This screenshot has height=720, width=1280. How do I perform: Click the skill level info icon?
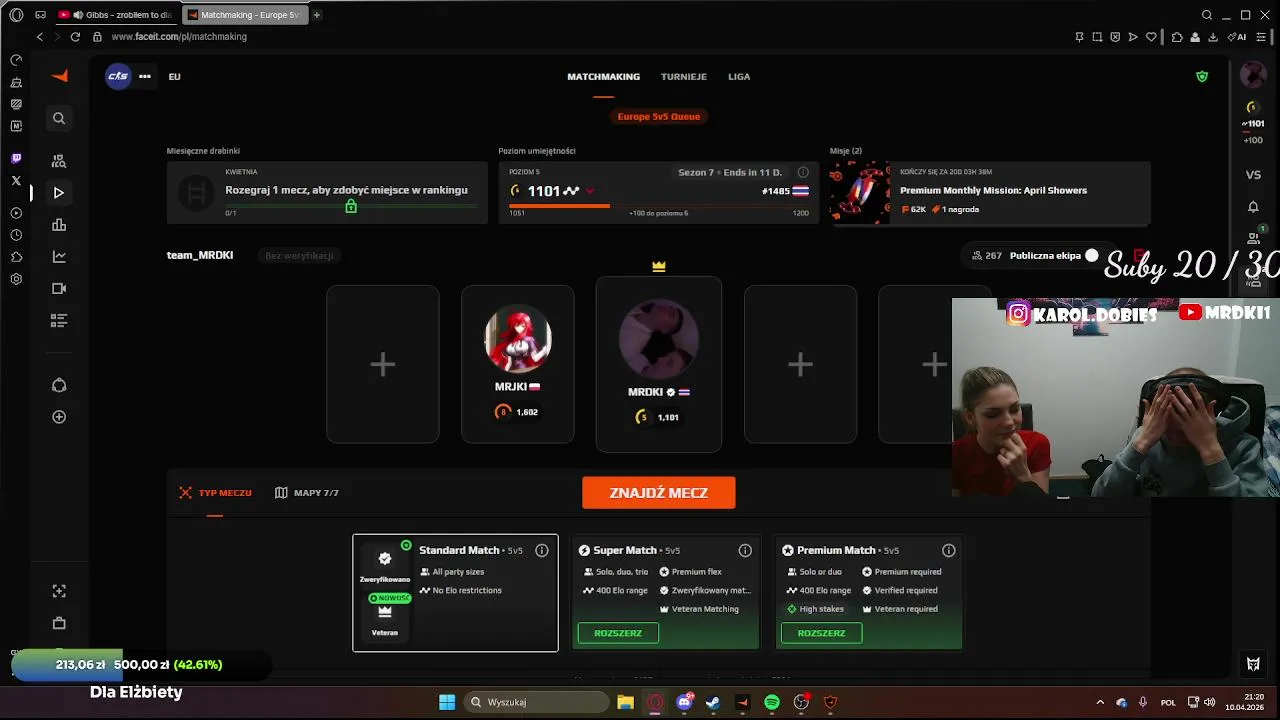(x=803, y=172)
